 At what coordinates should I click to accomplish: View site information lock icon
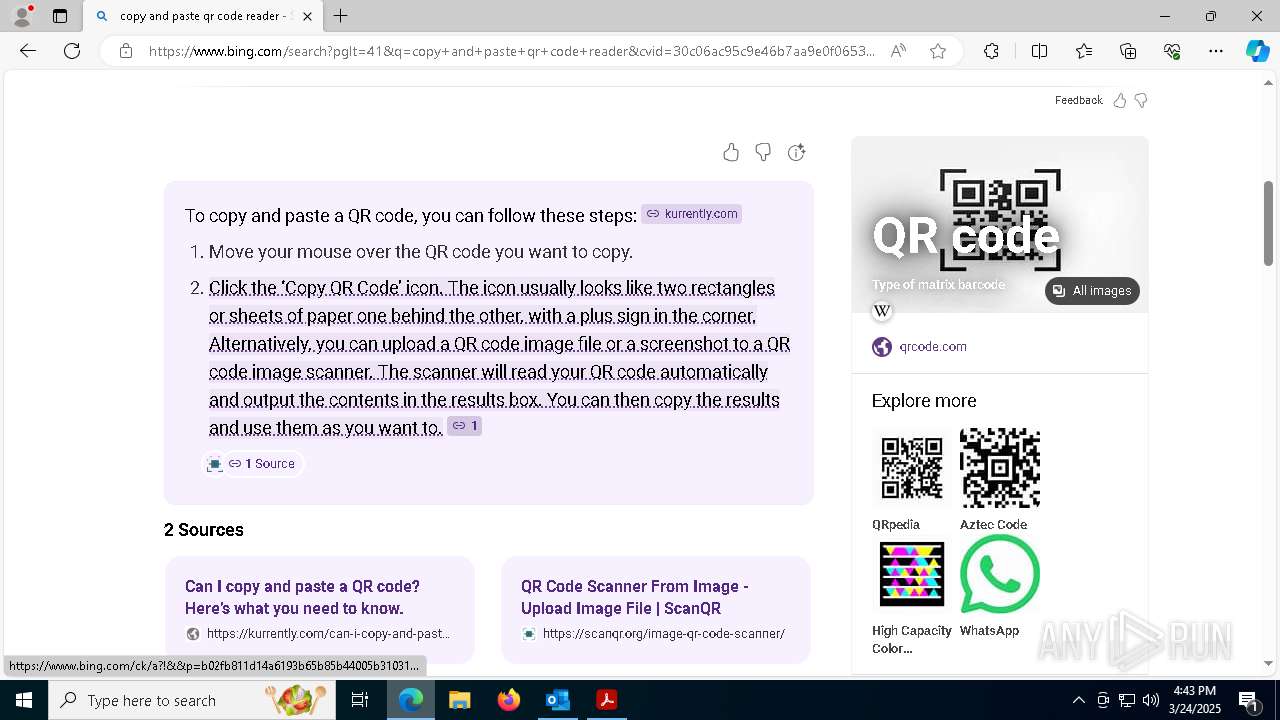pos(126,51)
